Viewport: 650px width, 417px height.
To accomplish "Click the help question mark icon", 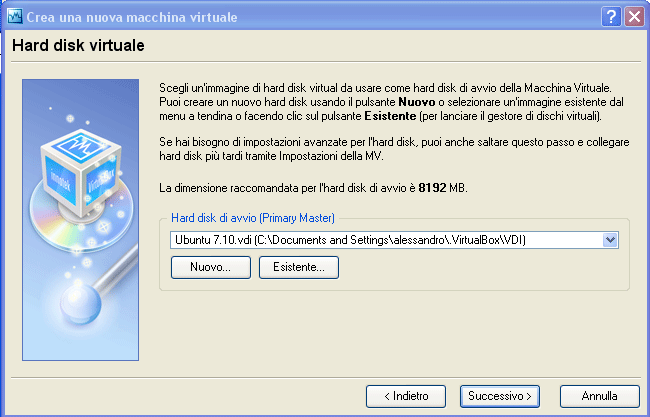I will pyautogui.click(x=611, y=17).
